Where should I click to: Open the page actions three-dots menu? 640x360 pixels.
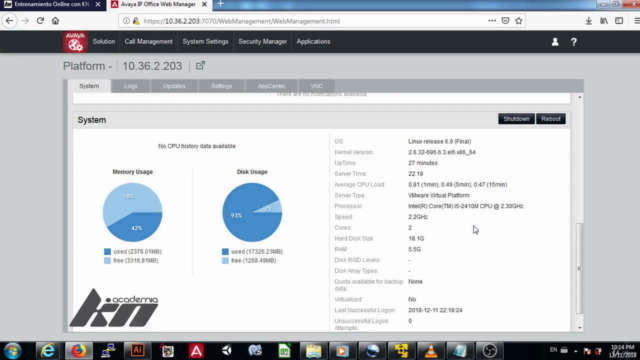(x=492, y=21)
